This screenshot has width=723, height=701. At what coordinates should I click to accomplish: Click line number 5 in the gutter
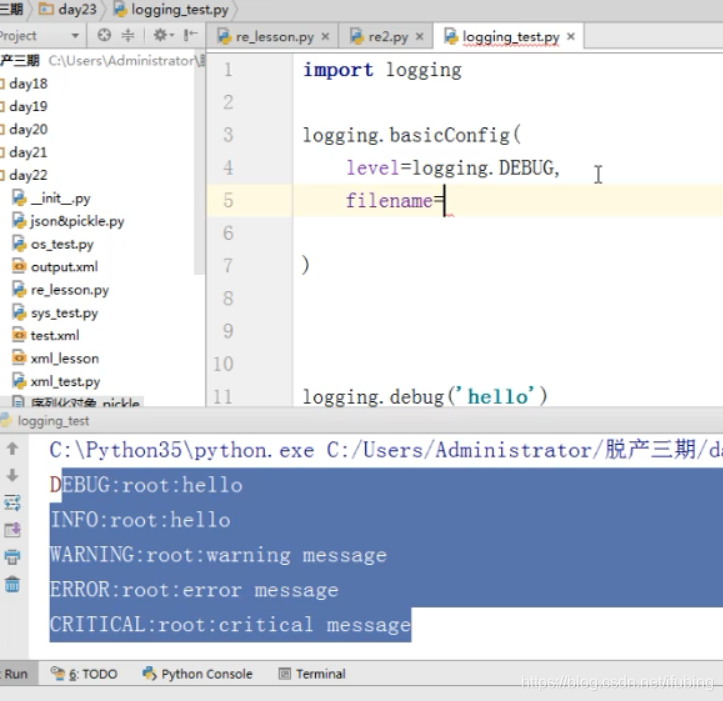click(228, 201)
